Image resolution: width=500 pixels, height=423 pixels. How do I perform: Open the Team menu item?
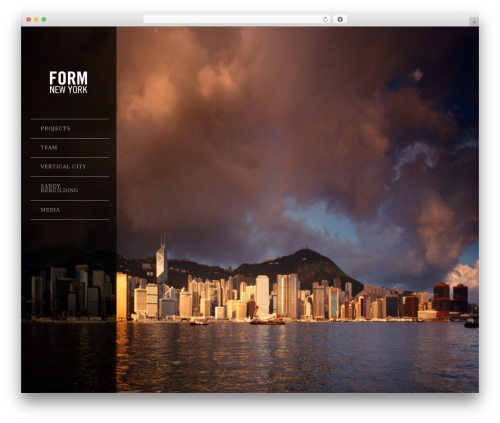click(x=49, y=147)
